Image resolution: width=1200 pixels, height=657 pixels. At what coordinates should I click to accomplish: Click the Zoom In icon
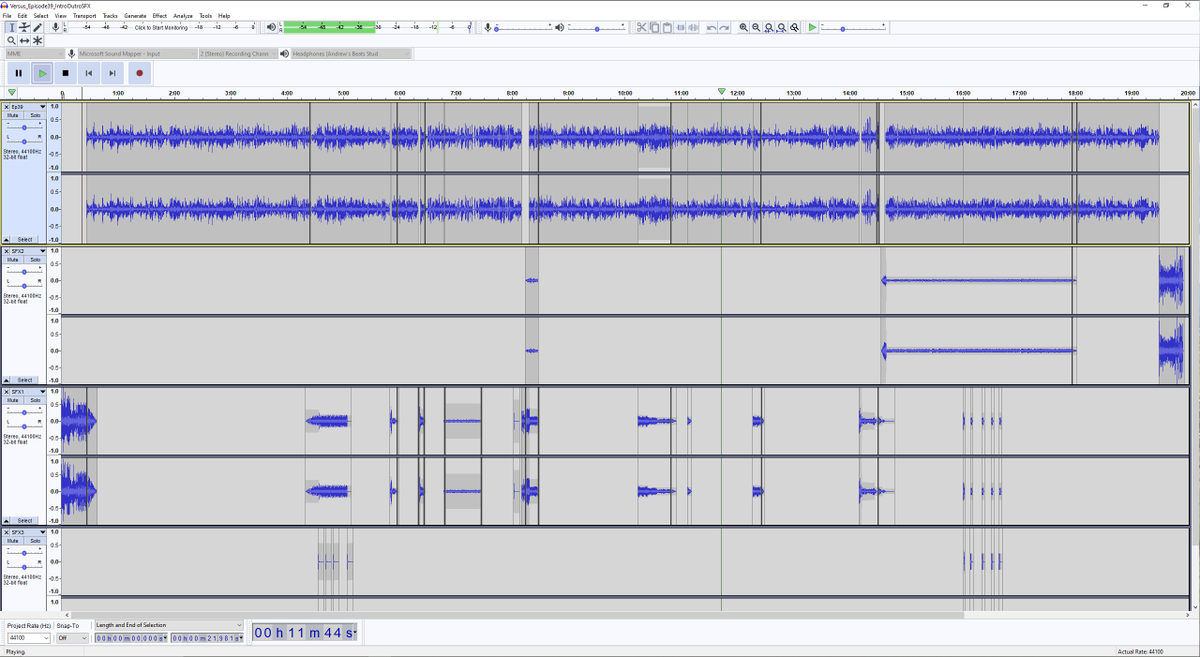click(744, 27)
